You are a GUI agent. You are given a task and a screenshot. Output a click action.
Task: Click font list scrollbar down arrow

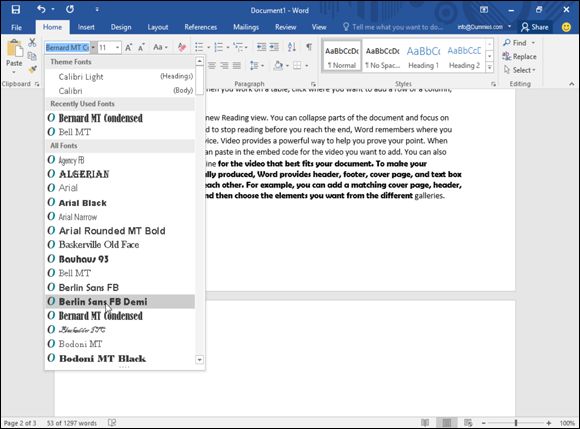tap(199, 359)
